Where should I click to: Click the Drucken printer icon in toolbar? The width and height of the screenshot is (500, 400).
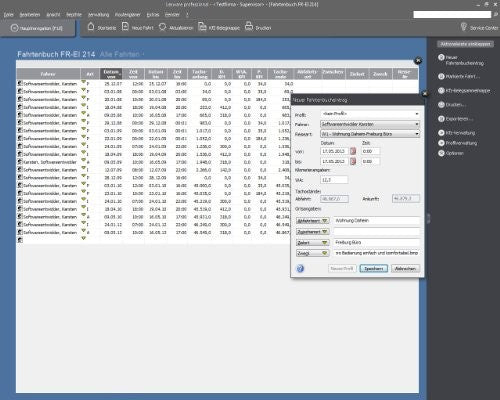point(249,27)
